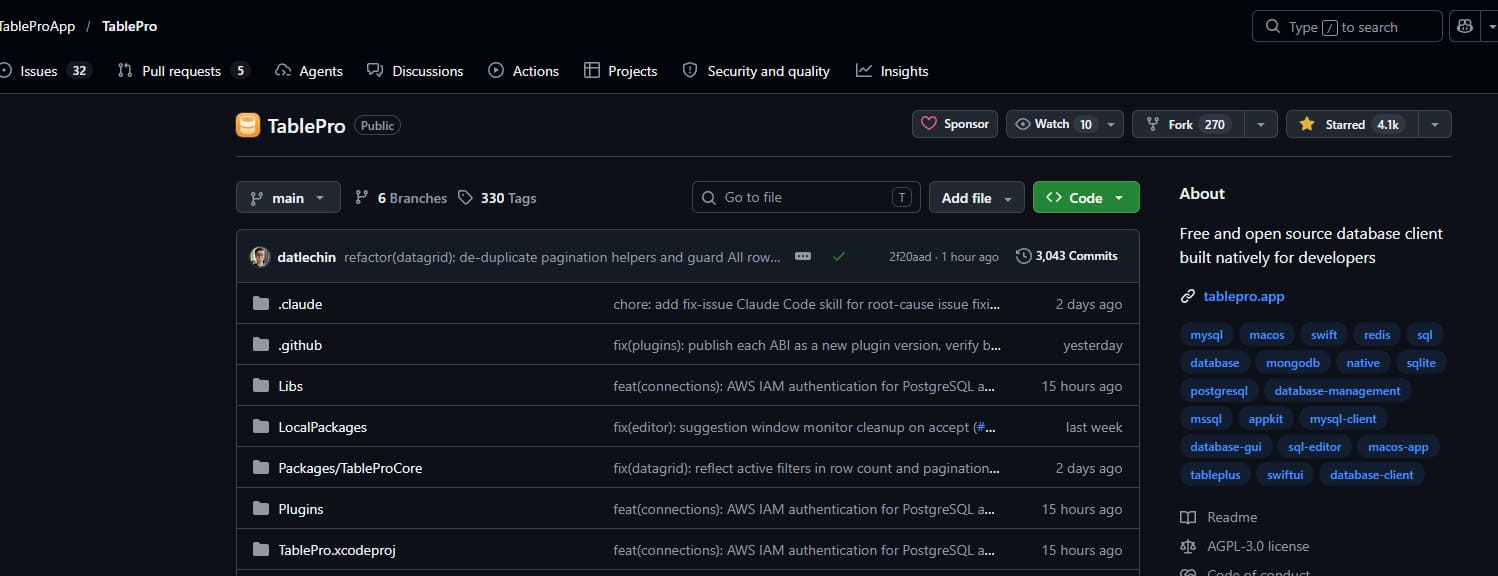The width and height of the screenshot is (1498, 576).
Task: Open Security and quality tab
Action: click(756, 71)
